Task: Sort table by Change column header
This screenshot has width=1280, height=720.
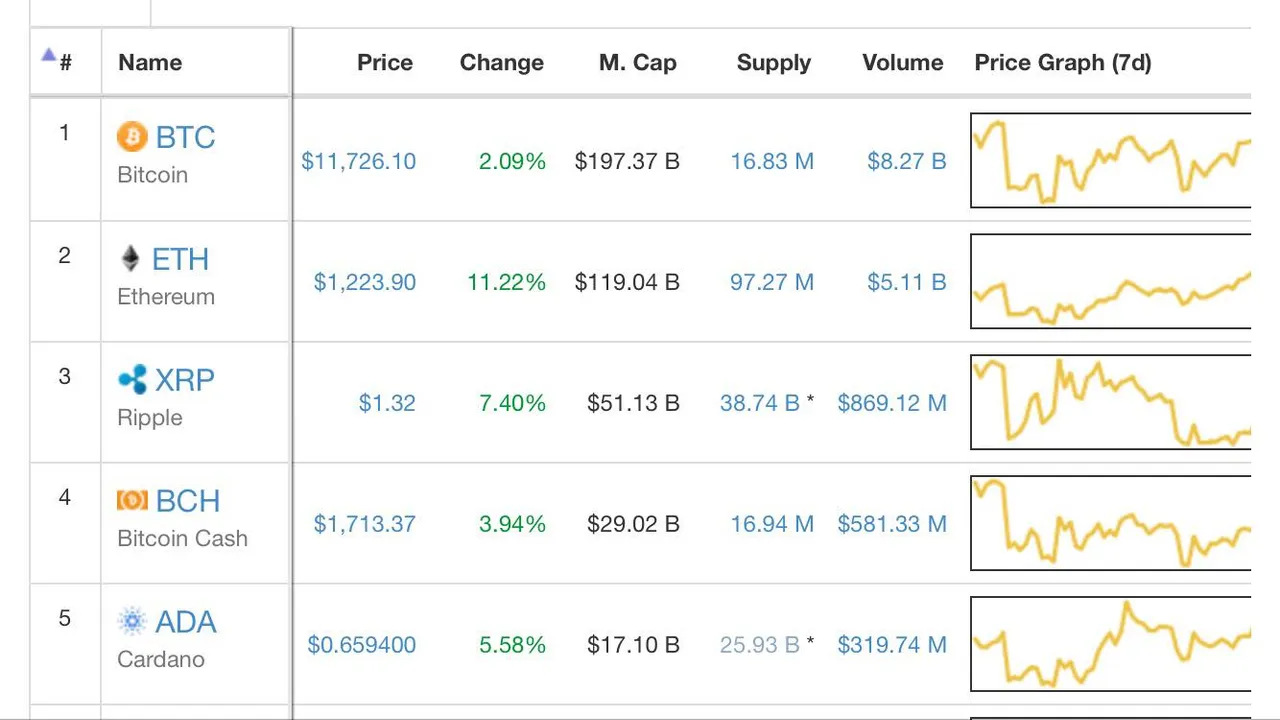Action: click(x=502, y=62)
